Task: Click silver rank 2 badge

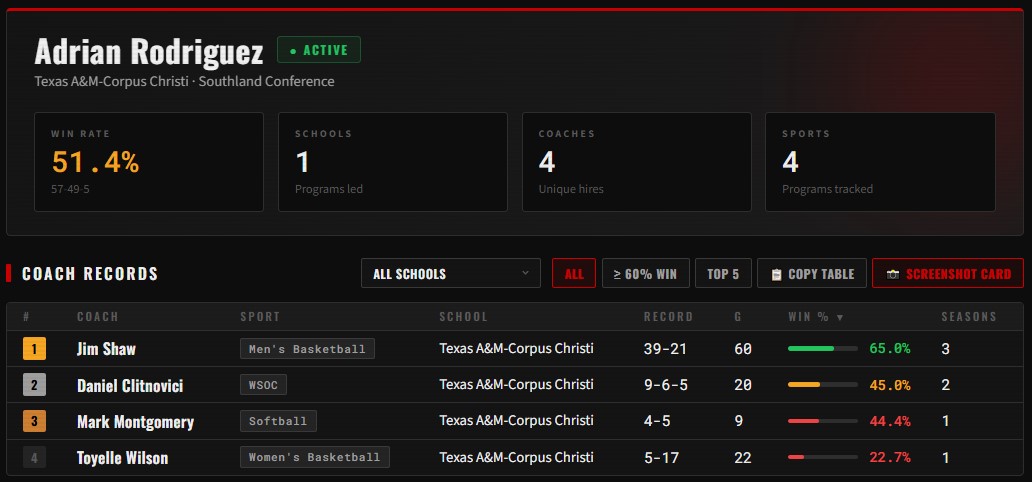Action: tap(34, 385)
